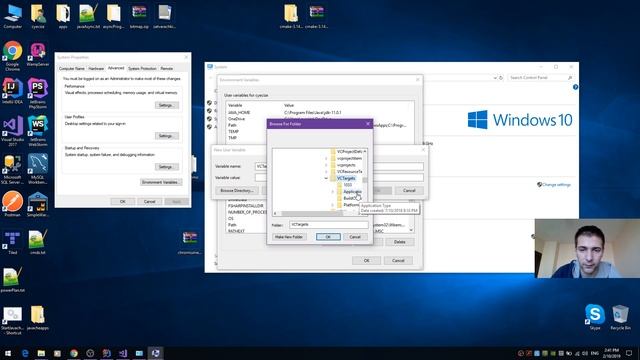
Task: Click OK in System Properties dialog
Action: pos(122,202)
